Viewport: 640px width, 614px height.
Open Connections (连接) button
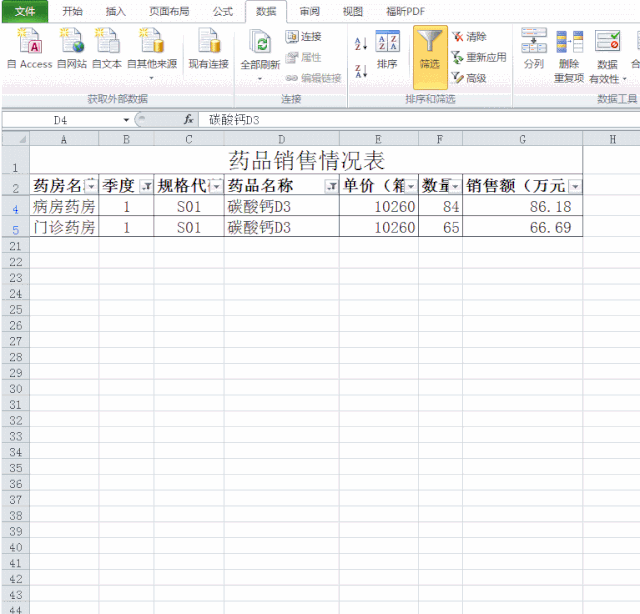303,37
